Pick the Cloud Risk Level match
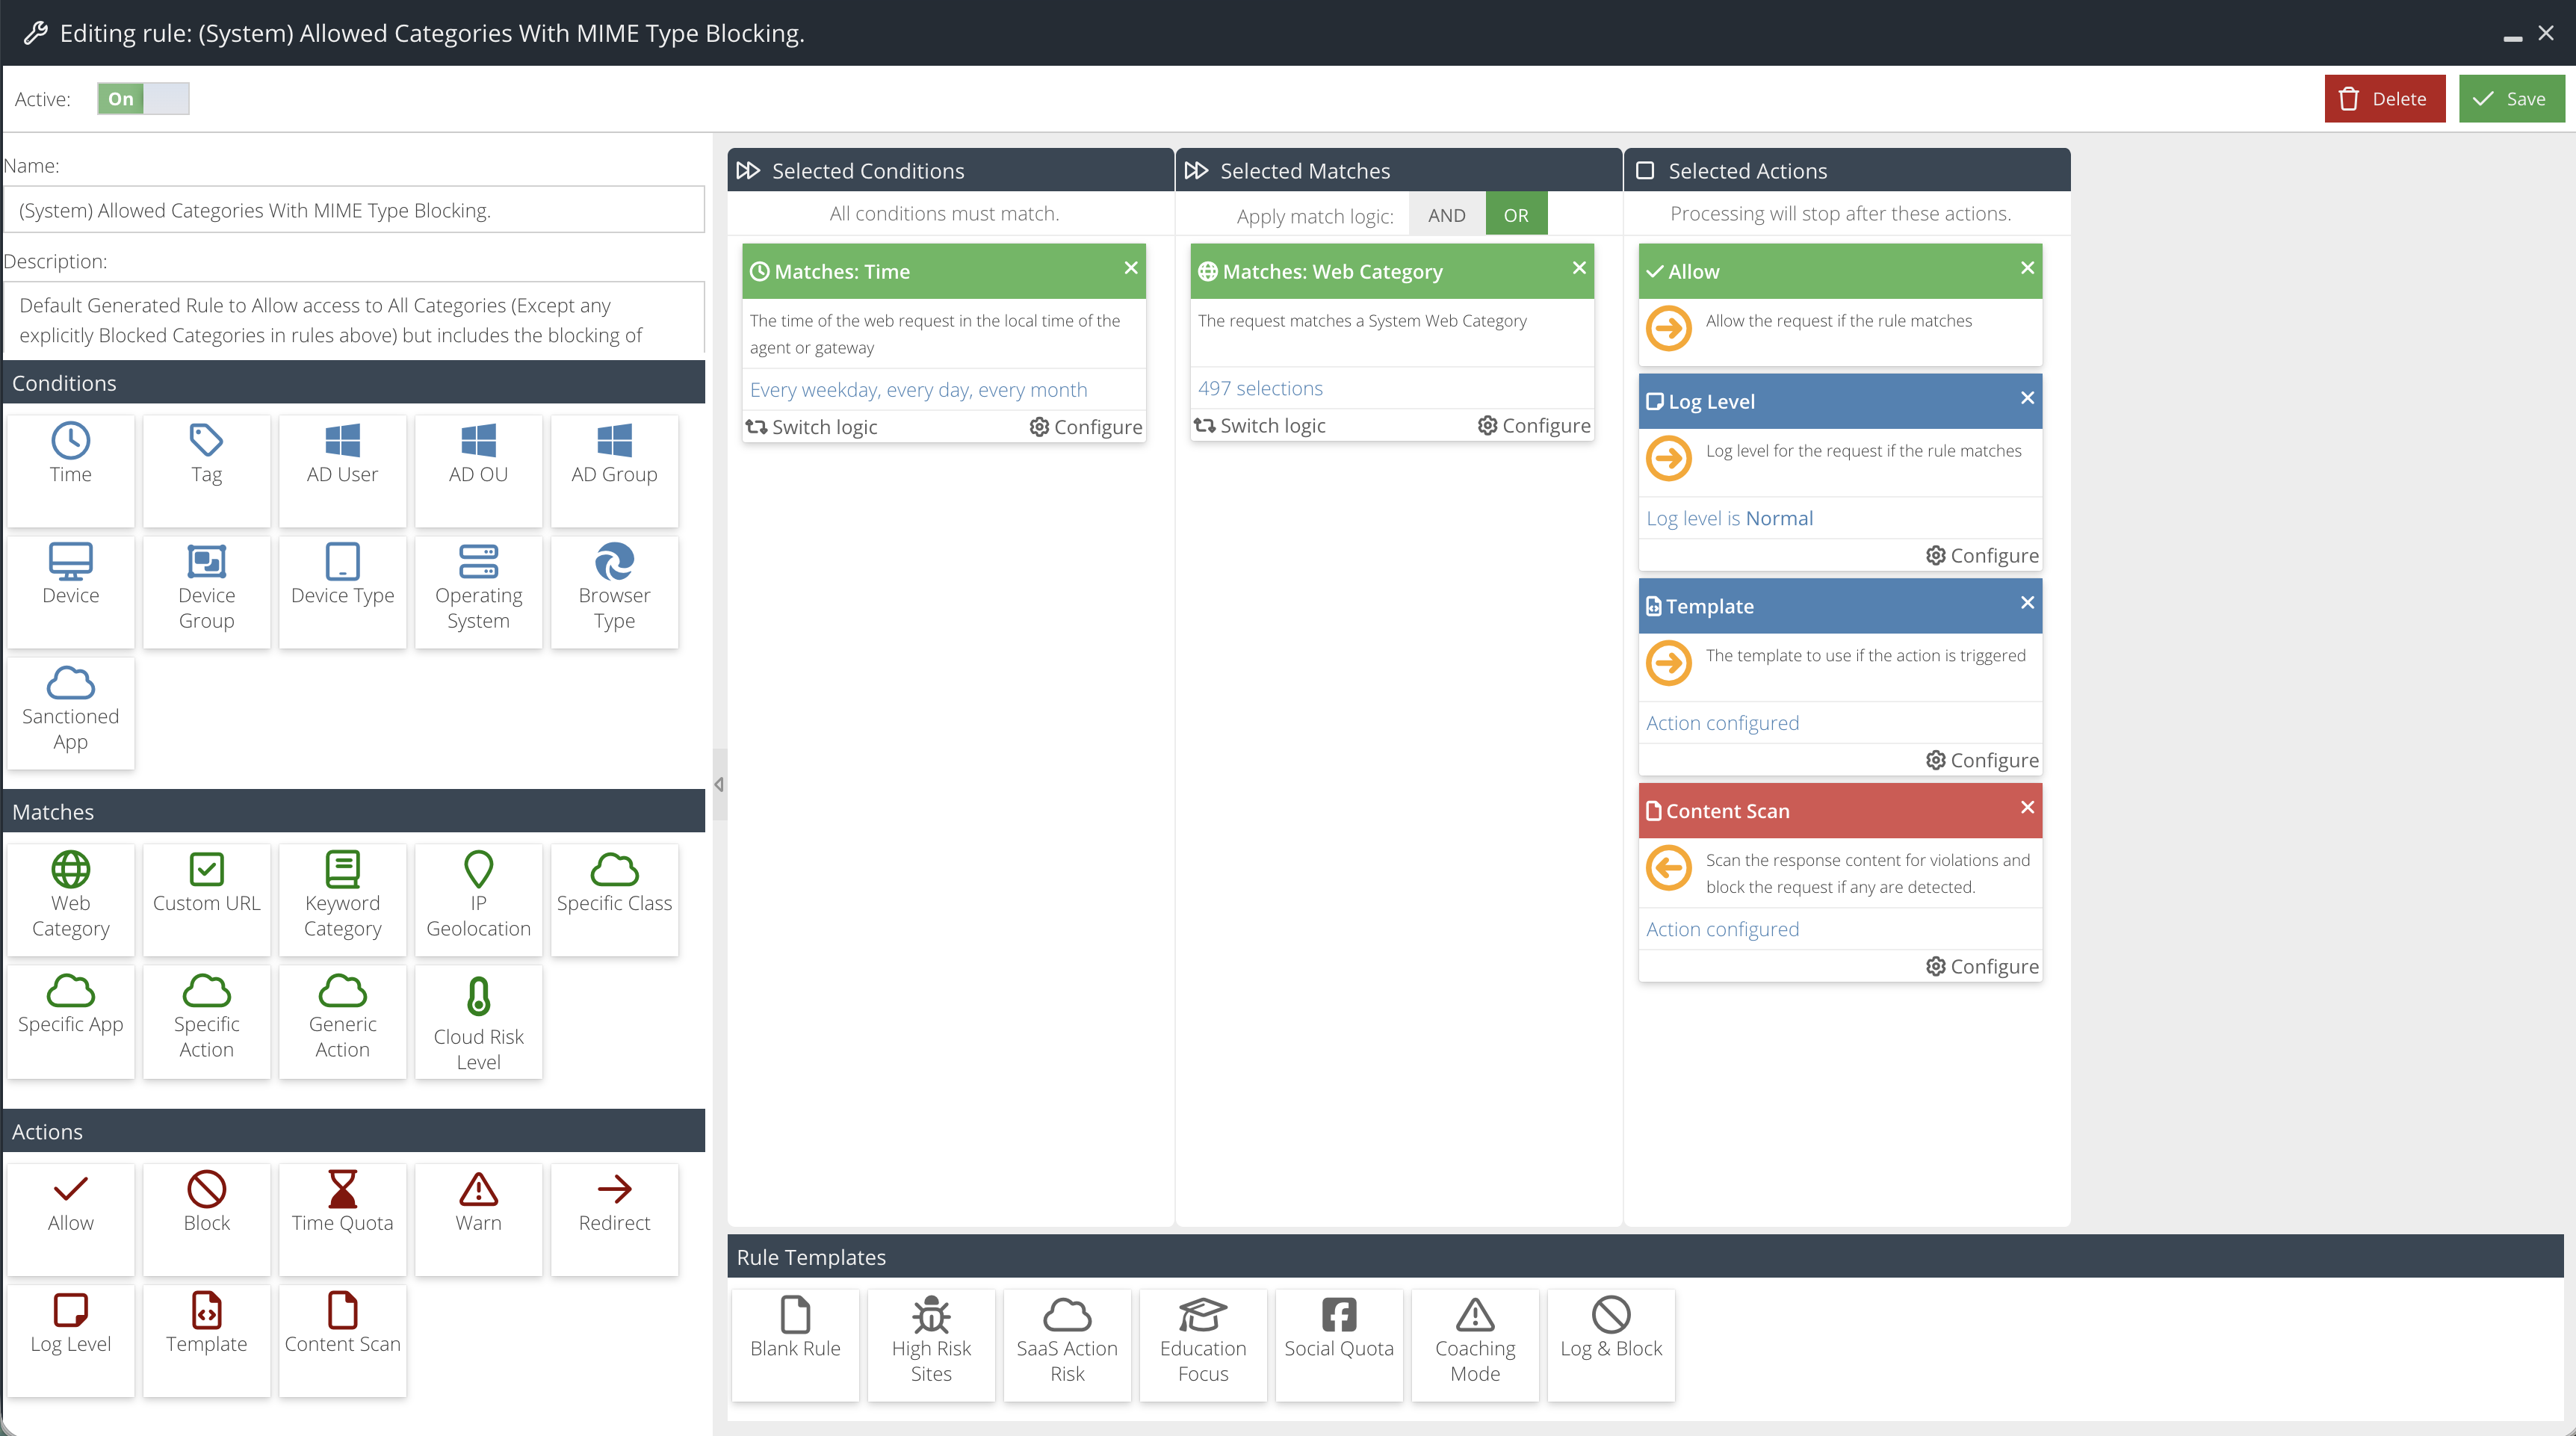2576x1436 pixels. coord(478,1022)
